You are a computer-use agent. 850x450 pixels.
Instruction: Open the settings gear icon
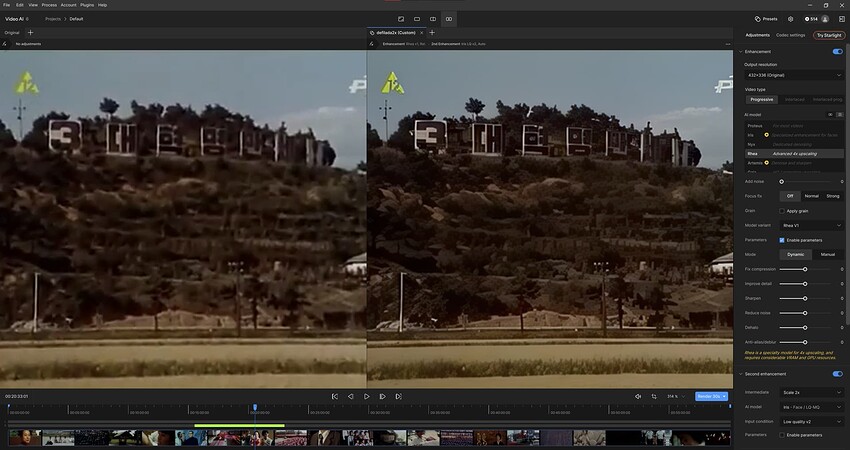pyautogui.click(x=790, y=18)
